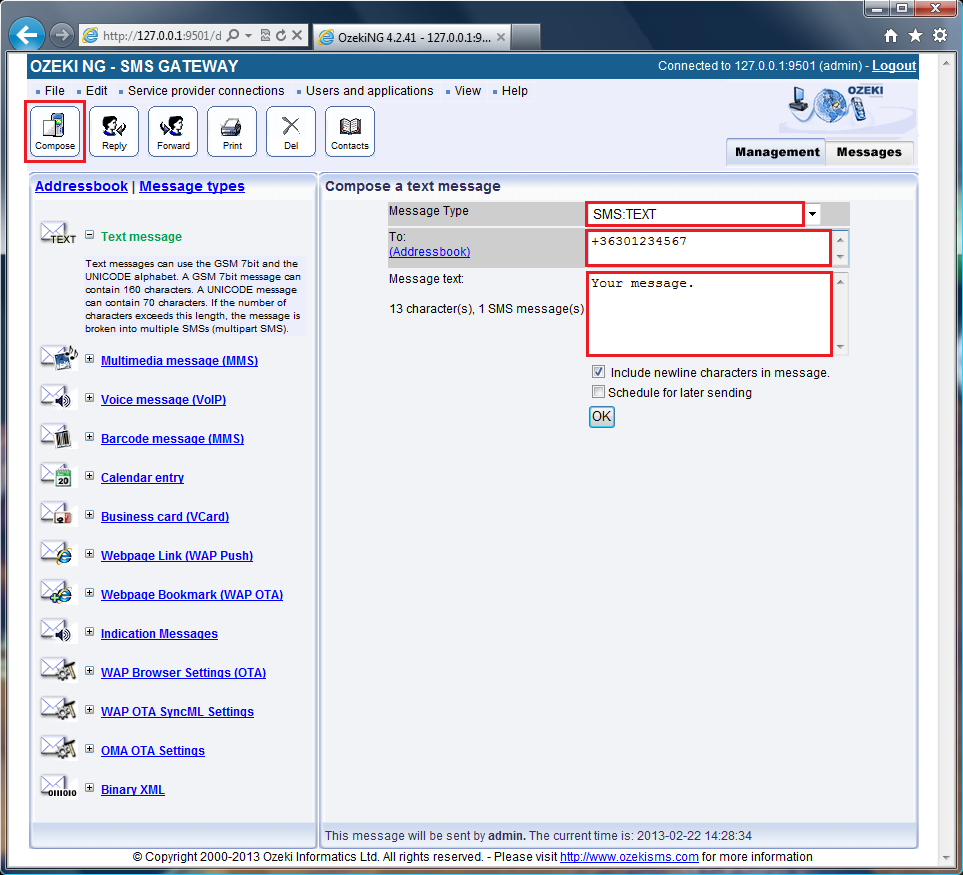Expand the Webpage Link (WAP Push) section
The width and height of the screenshot is (963, 875).
pyautogui.click(x=90, y=554)
